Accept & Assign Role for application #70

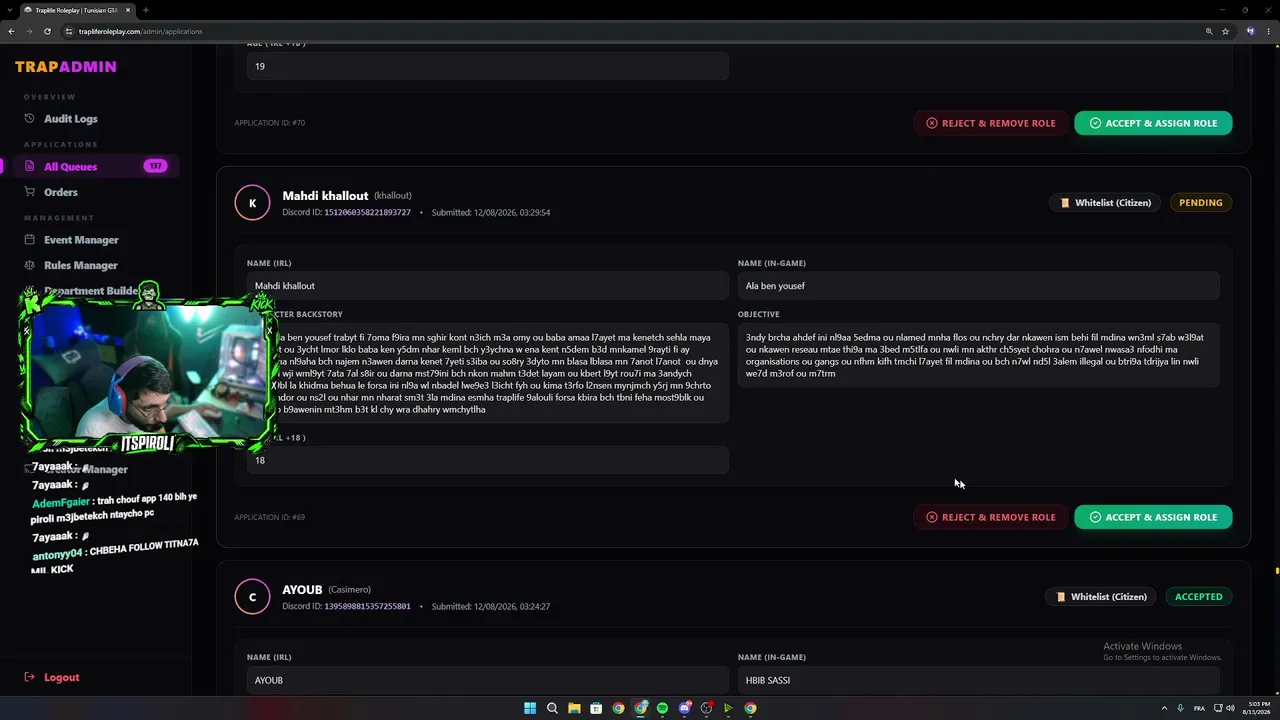(1153, 123)
